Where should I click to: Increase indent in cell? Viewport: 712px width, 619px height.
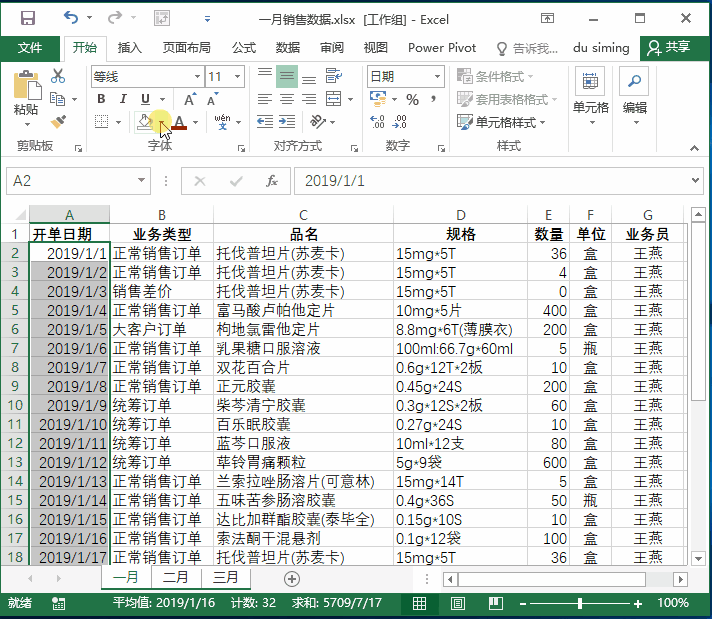click(x=287, y=122)
